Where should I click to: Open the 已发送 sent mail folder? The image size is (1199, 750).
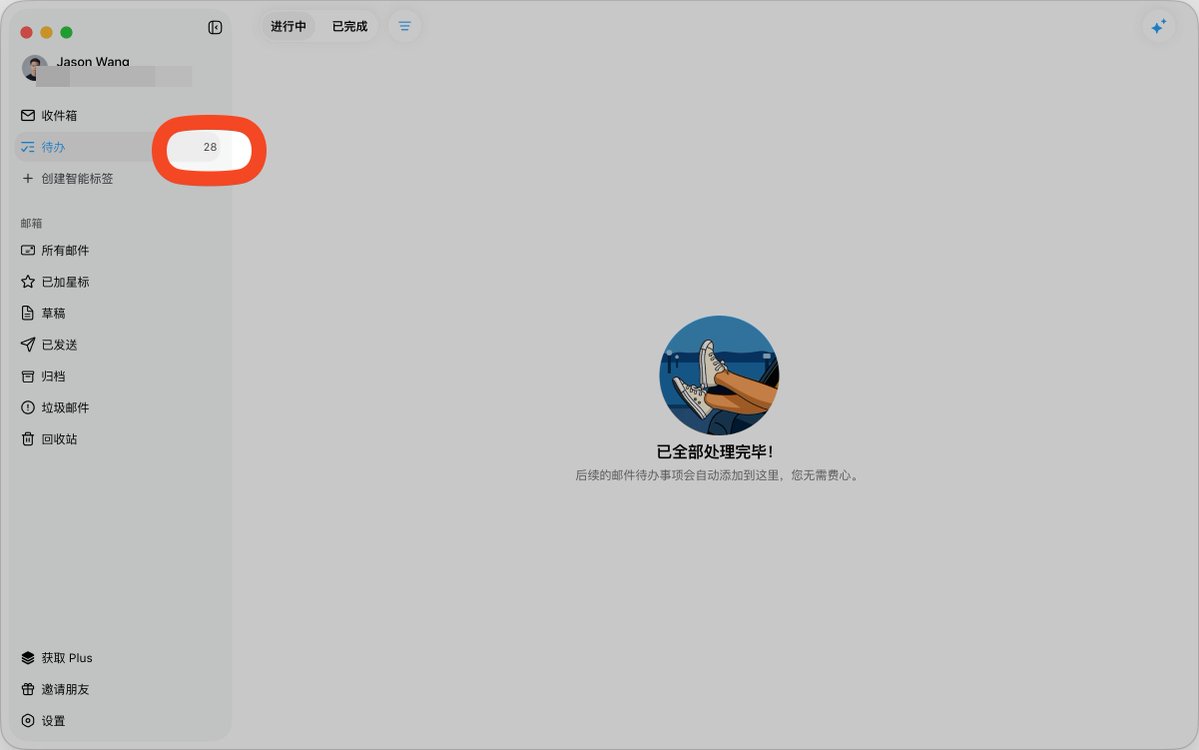58,344
